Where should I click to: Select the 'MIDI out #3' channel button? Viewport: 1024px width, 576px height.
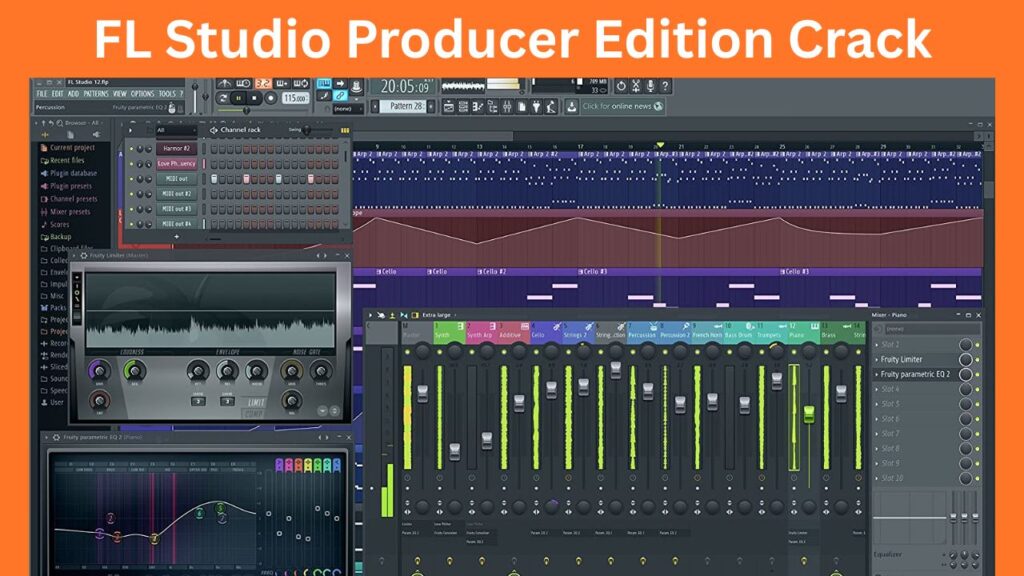176,209
